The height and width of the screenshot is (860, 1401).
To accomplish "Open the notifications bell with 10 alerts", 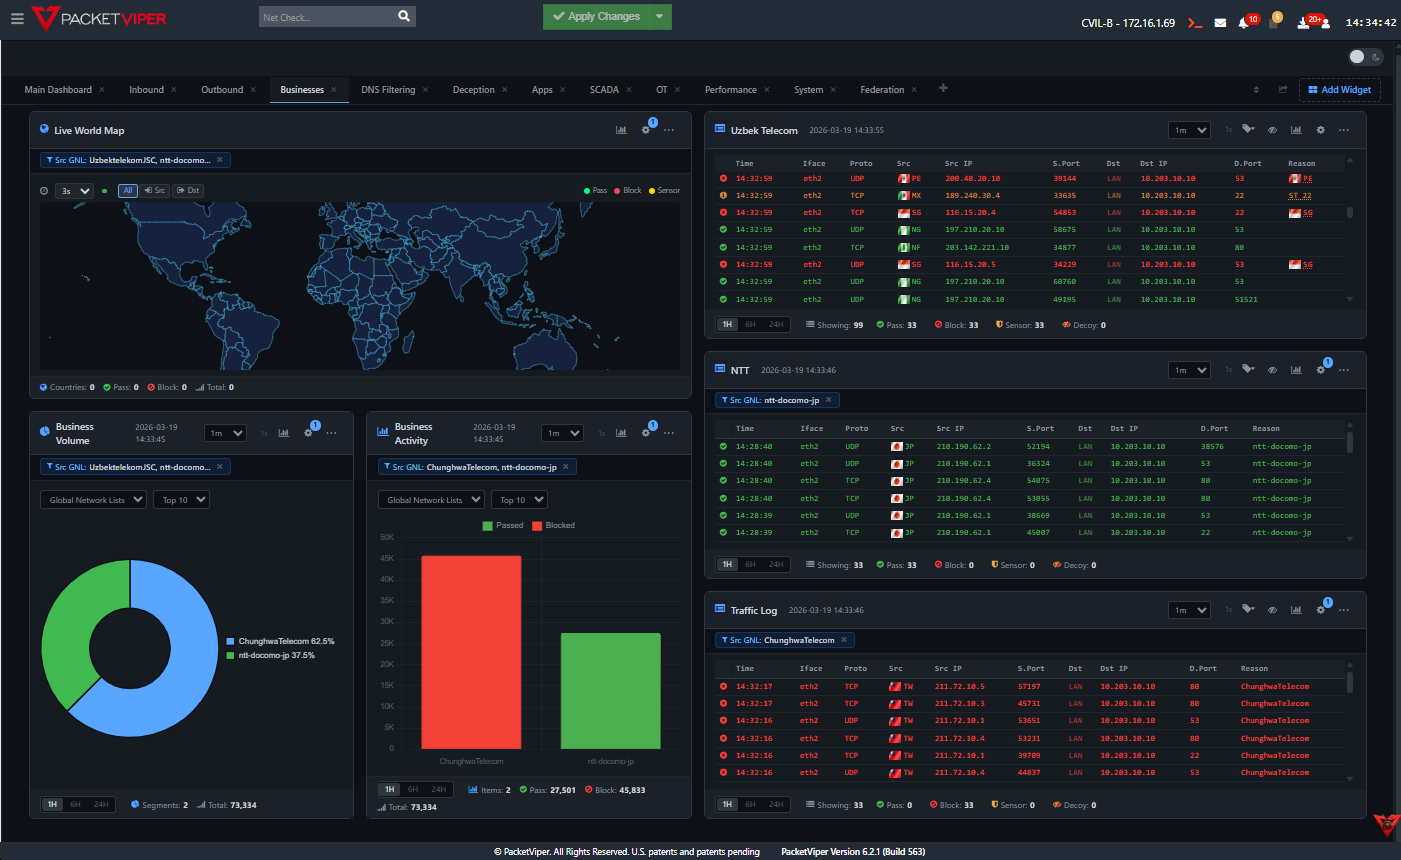I will pyautogui.click(x=1244, y=20).
